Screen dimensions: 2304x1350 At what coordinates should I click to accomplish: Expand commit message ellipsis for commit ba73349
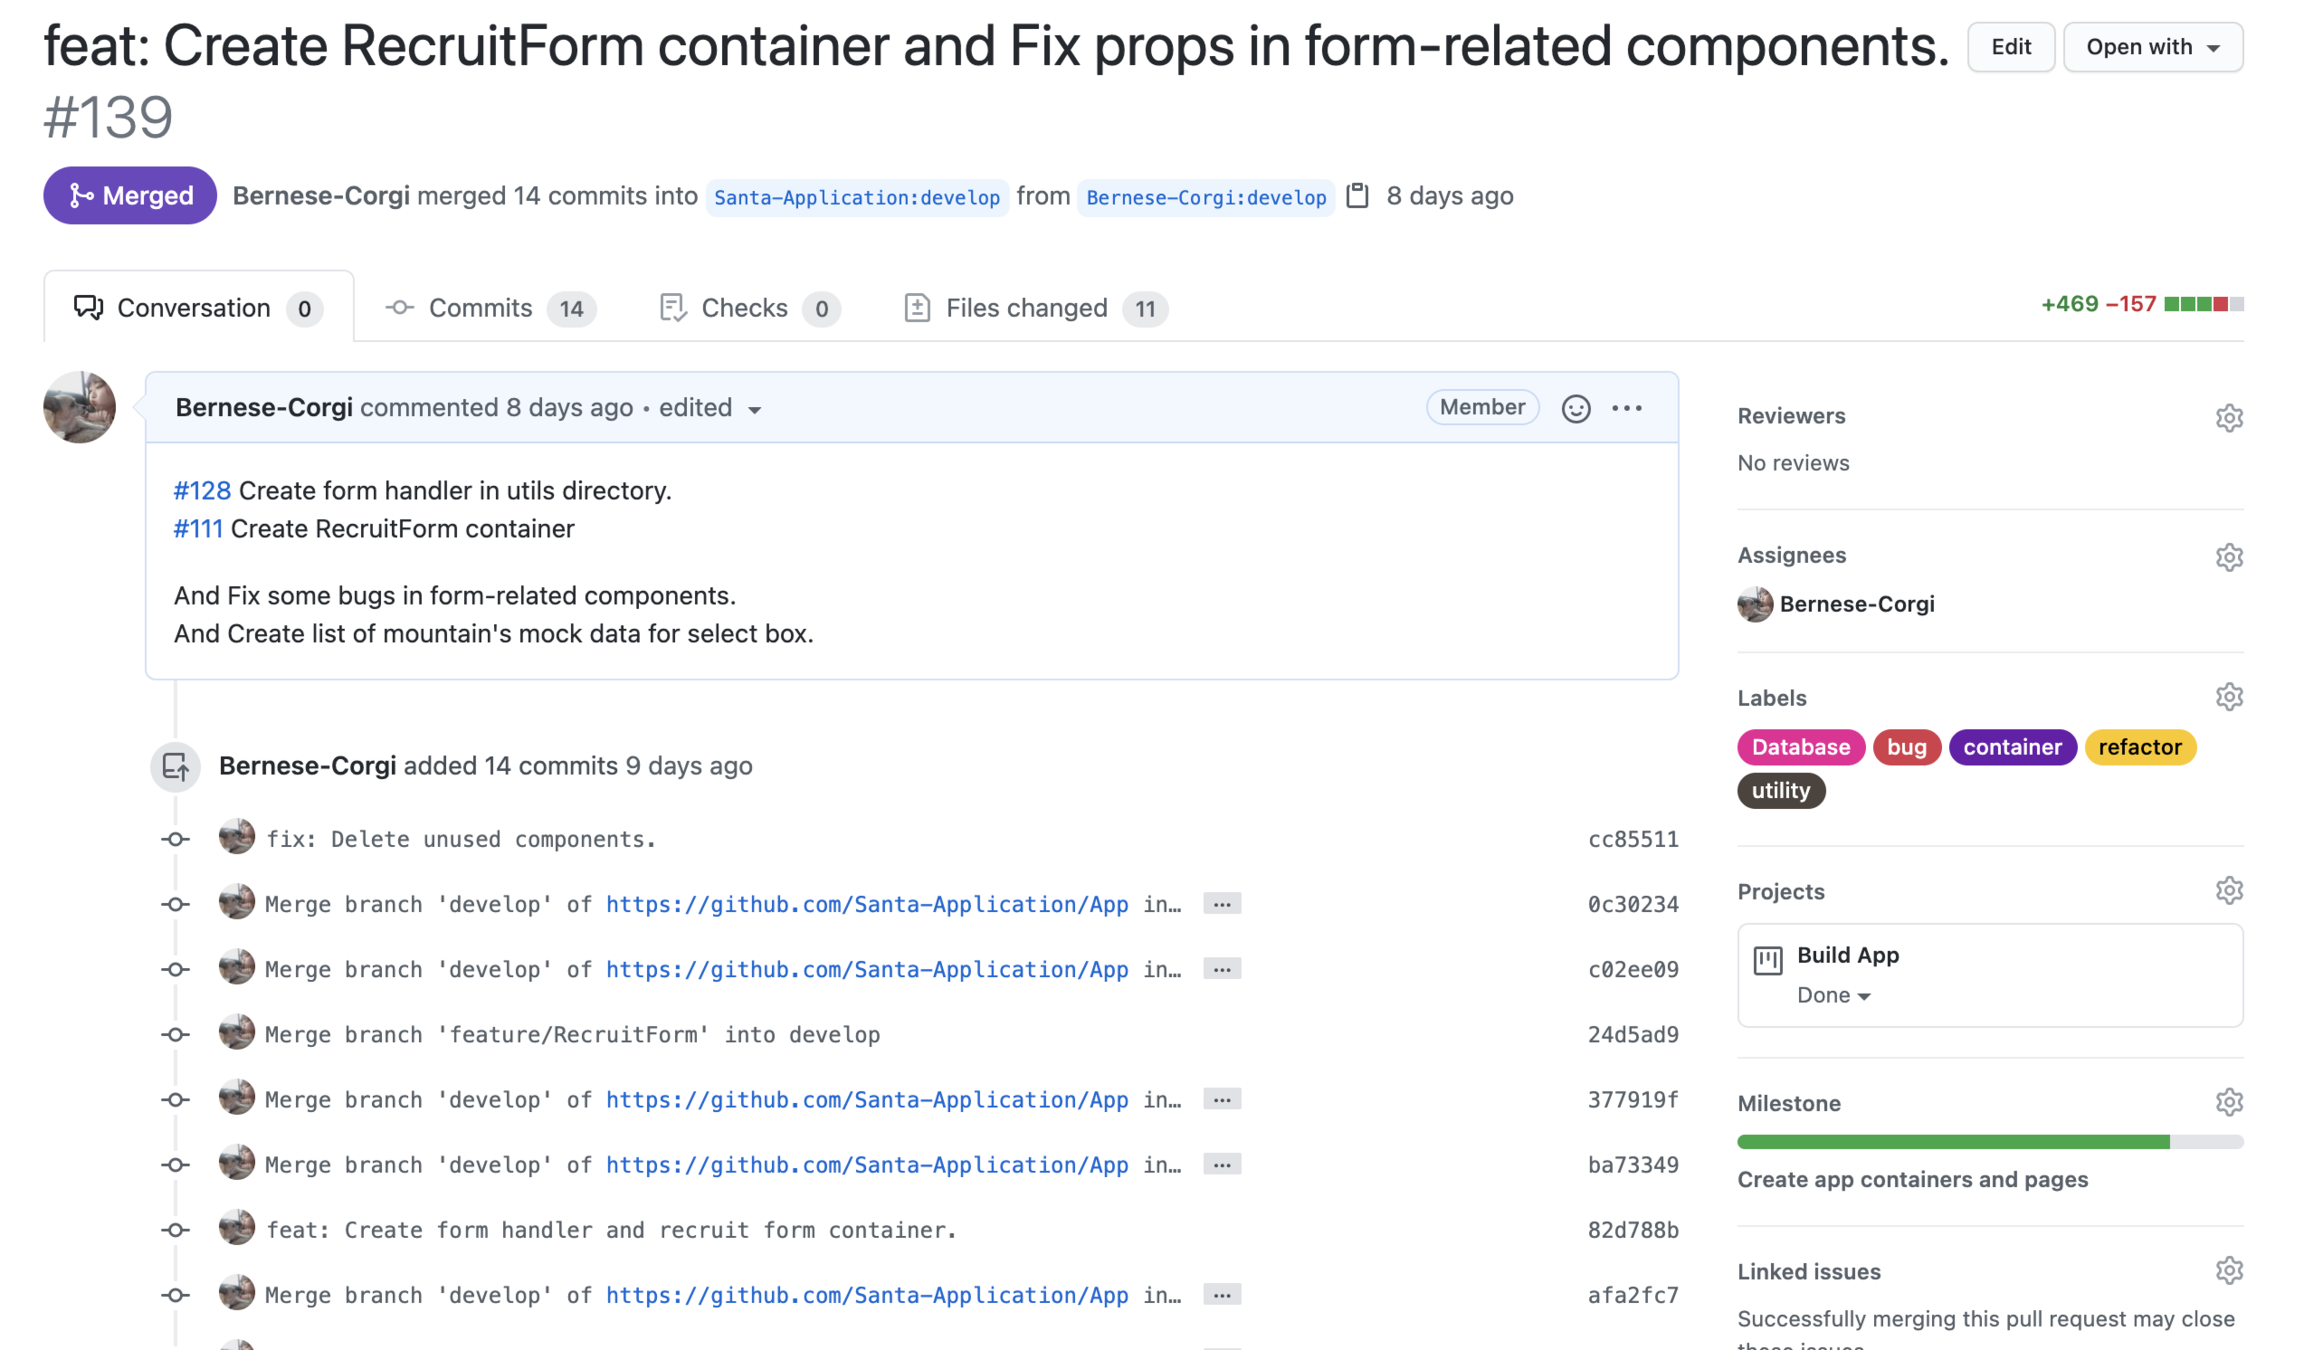(1222, 1164)
